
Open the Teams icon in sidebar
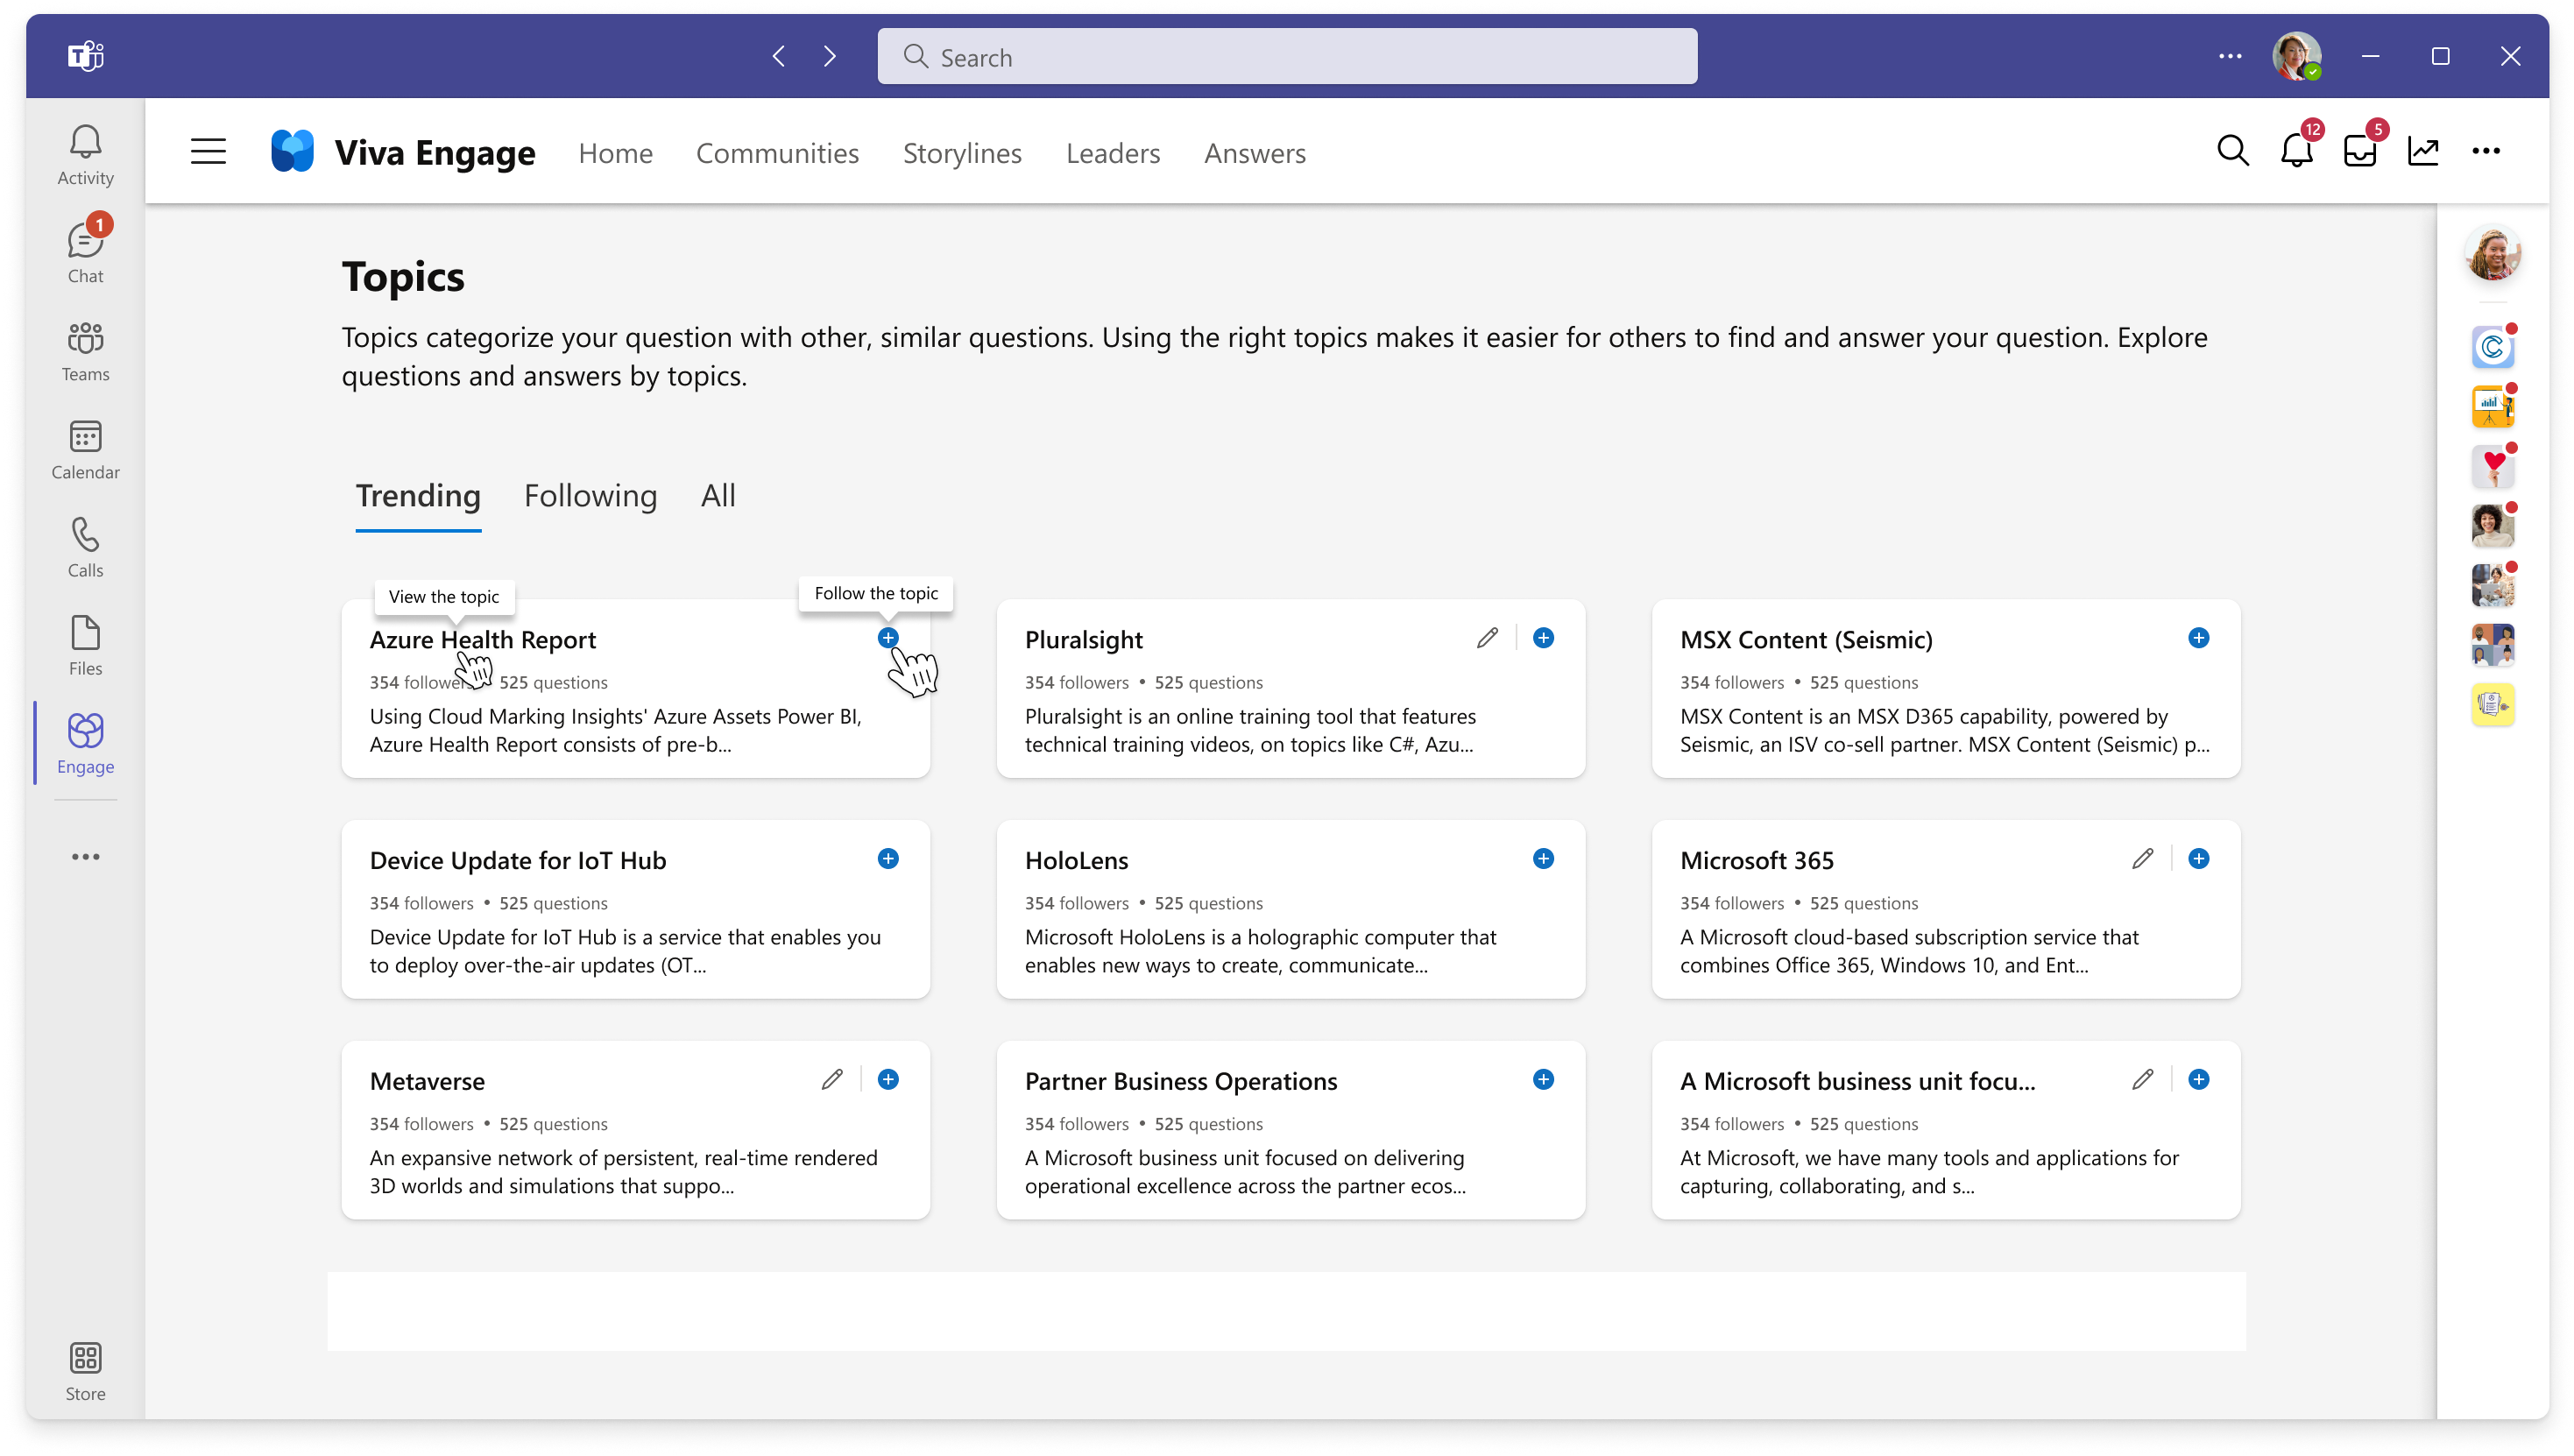[x=83, y=350]
